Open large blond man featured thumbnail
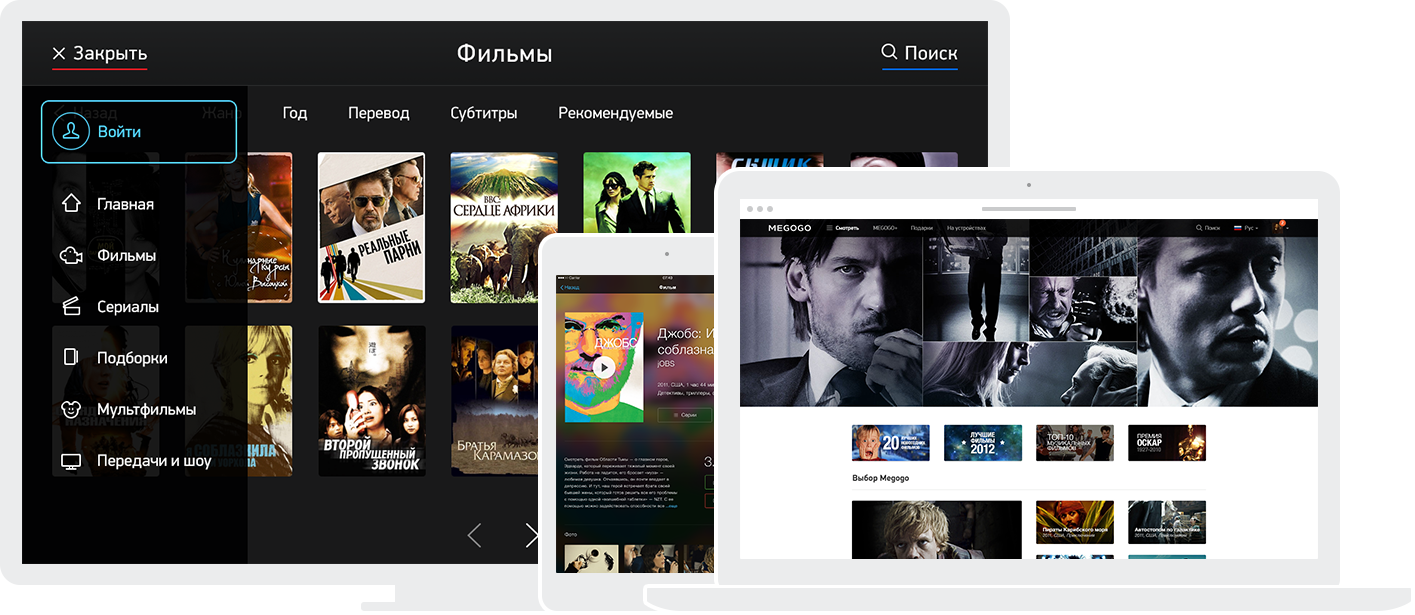 (x=937, y=530)
